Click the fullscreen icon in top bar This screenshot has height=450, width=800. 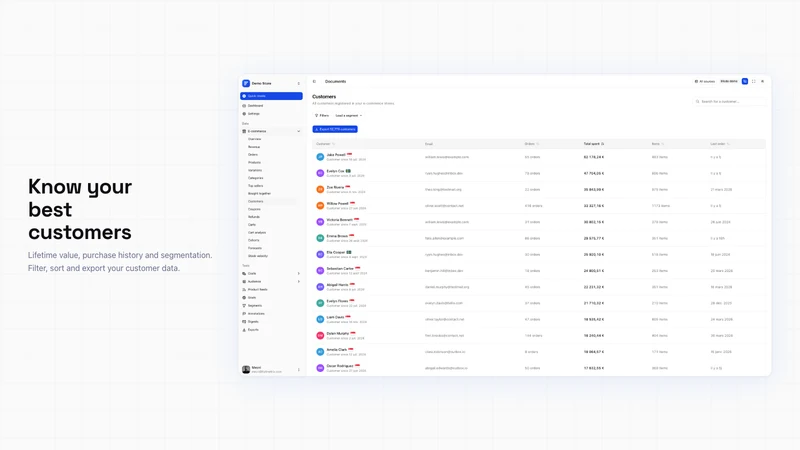tap(754, 82)
